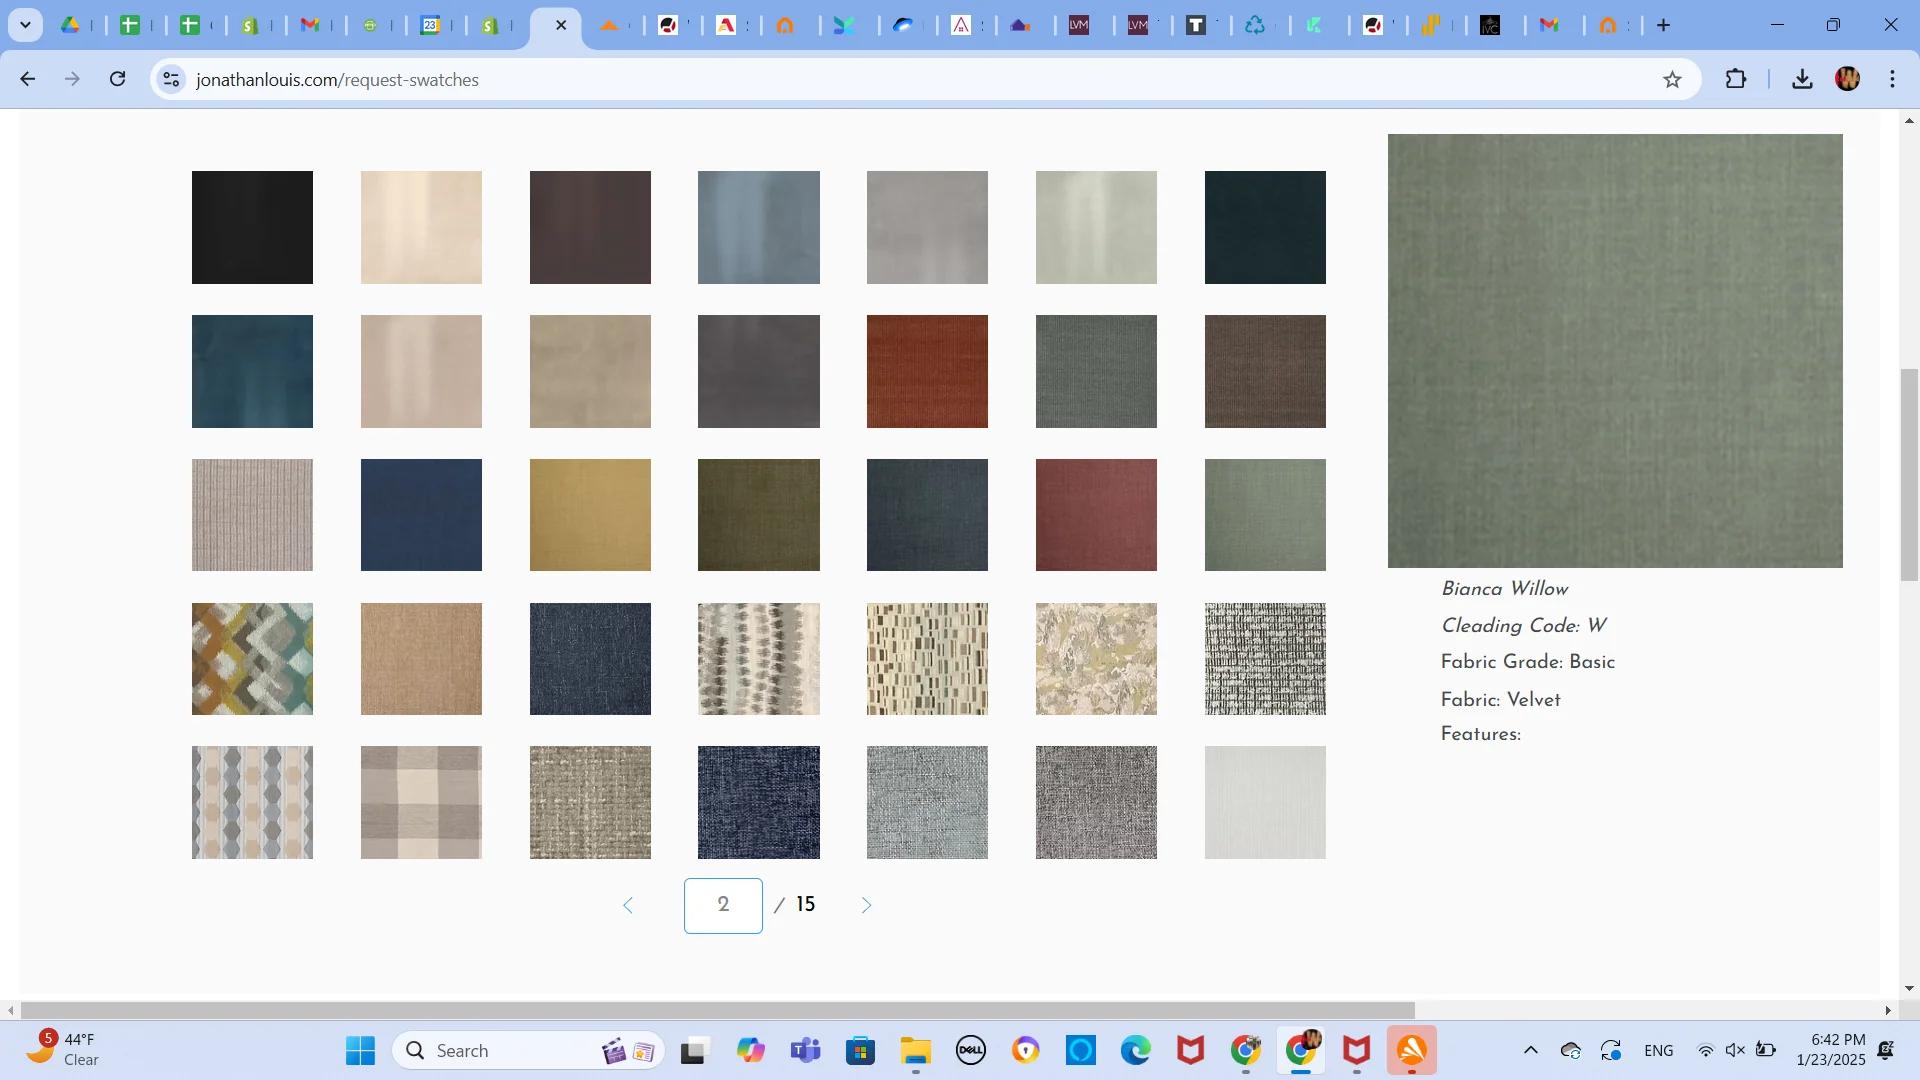Bookmark this page via the star icon

coord(1672,79)
